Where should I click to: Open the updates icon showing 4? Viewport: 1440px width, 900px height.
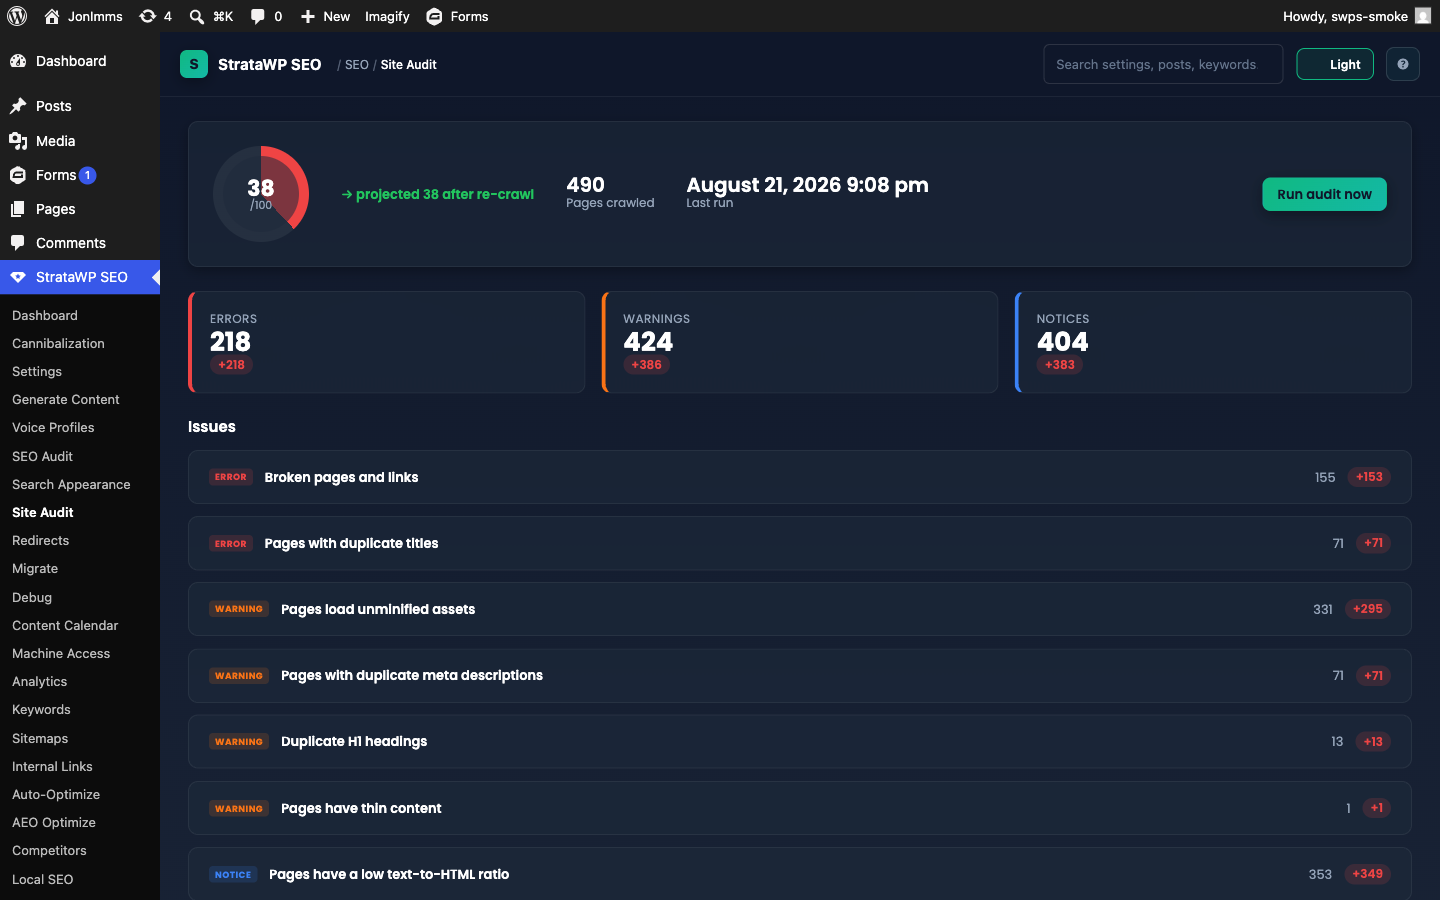point(148,16)
